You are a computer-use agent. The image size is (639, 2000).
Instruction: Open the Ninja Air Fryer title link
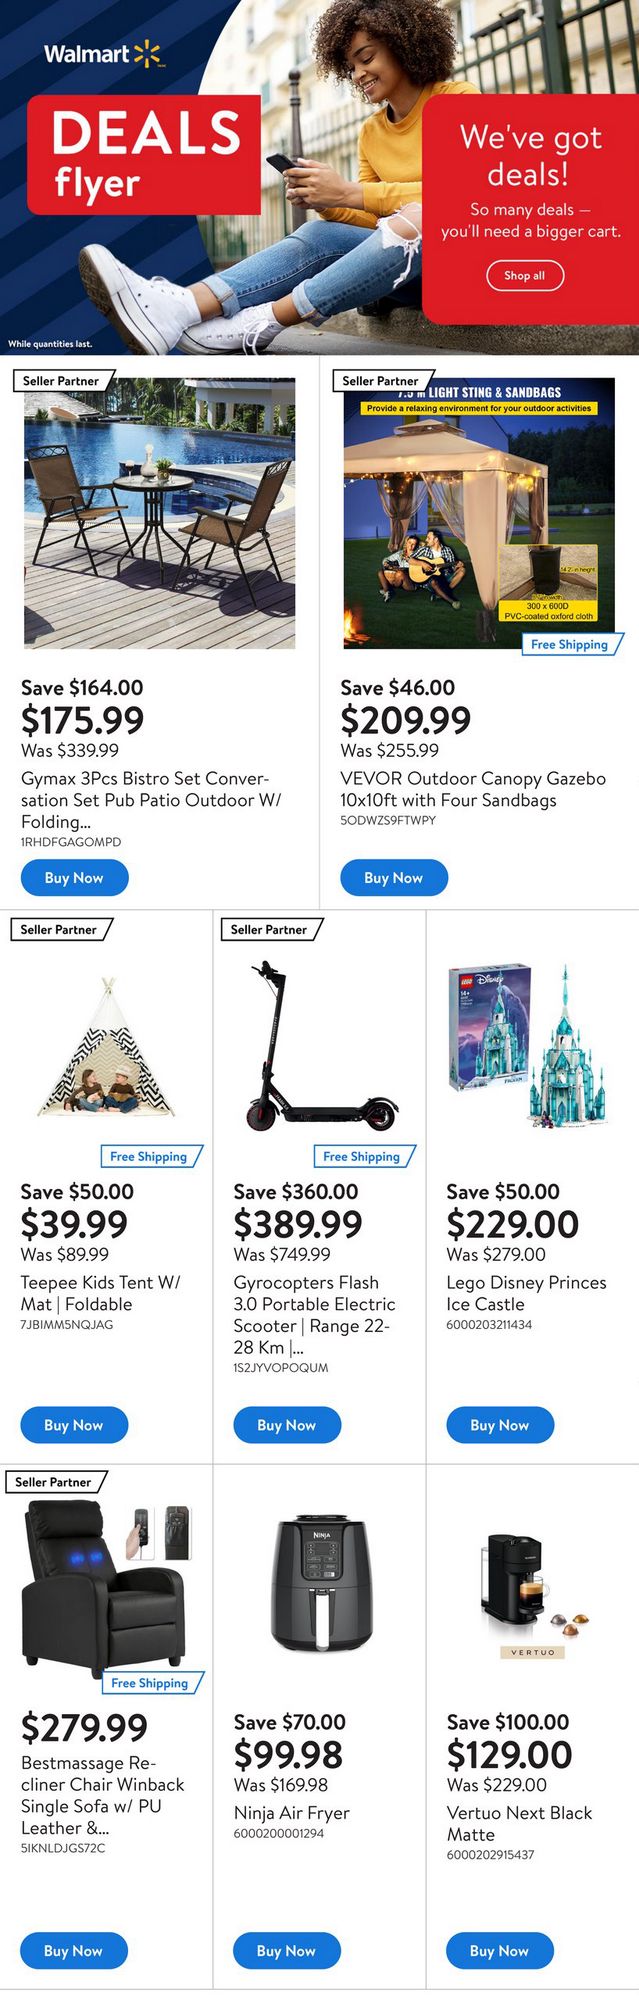(292, 1813)
